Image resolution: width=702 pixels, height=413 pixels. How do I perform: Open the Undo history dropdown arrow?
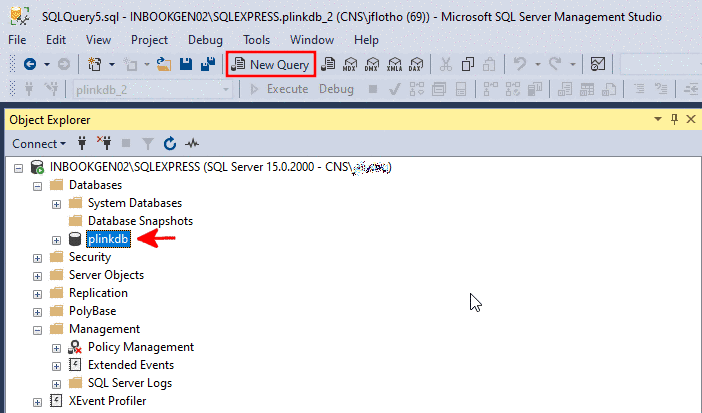click(x=537, y=65)
